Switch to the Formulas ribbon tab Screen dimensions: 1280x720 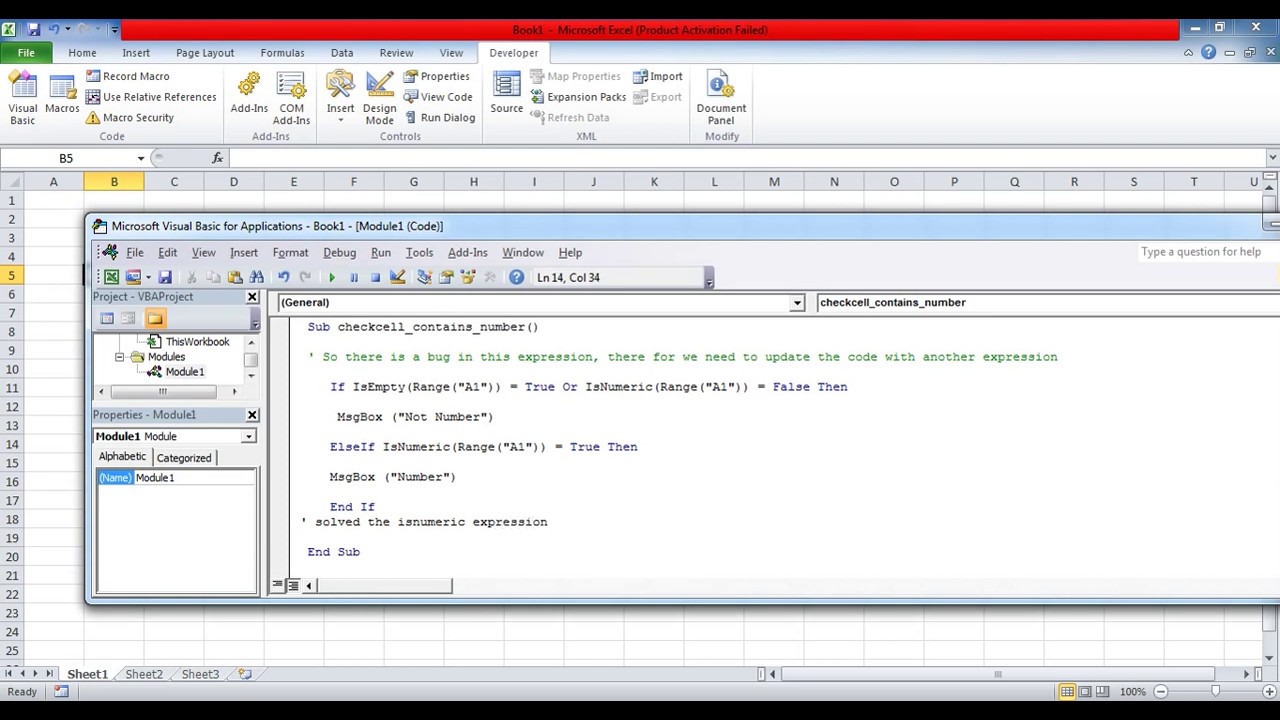point(282,53)
